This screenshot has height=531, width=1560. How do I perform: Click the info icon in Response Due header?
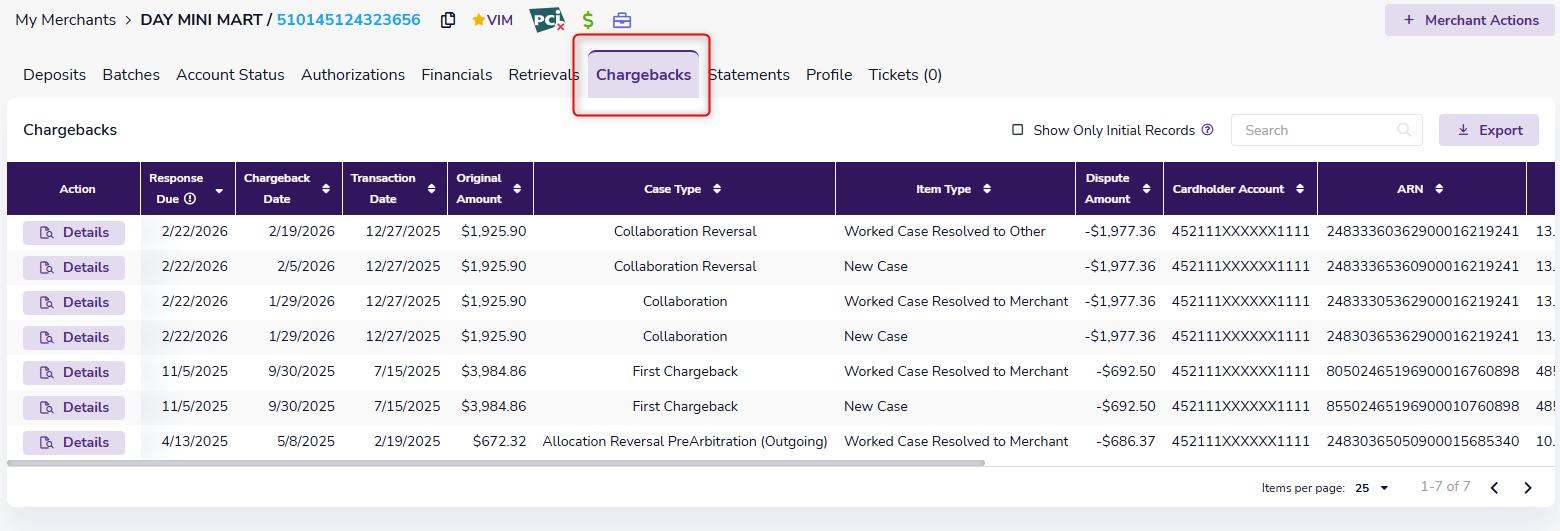click(x=190, y=199)
